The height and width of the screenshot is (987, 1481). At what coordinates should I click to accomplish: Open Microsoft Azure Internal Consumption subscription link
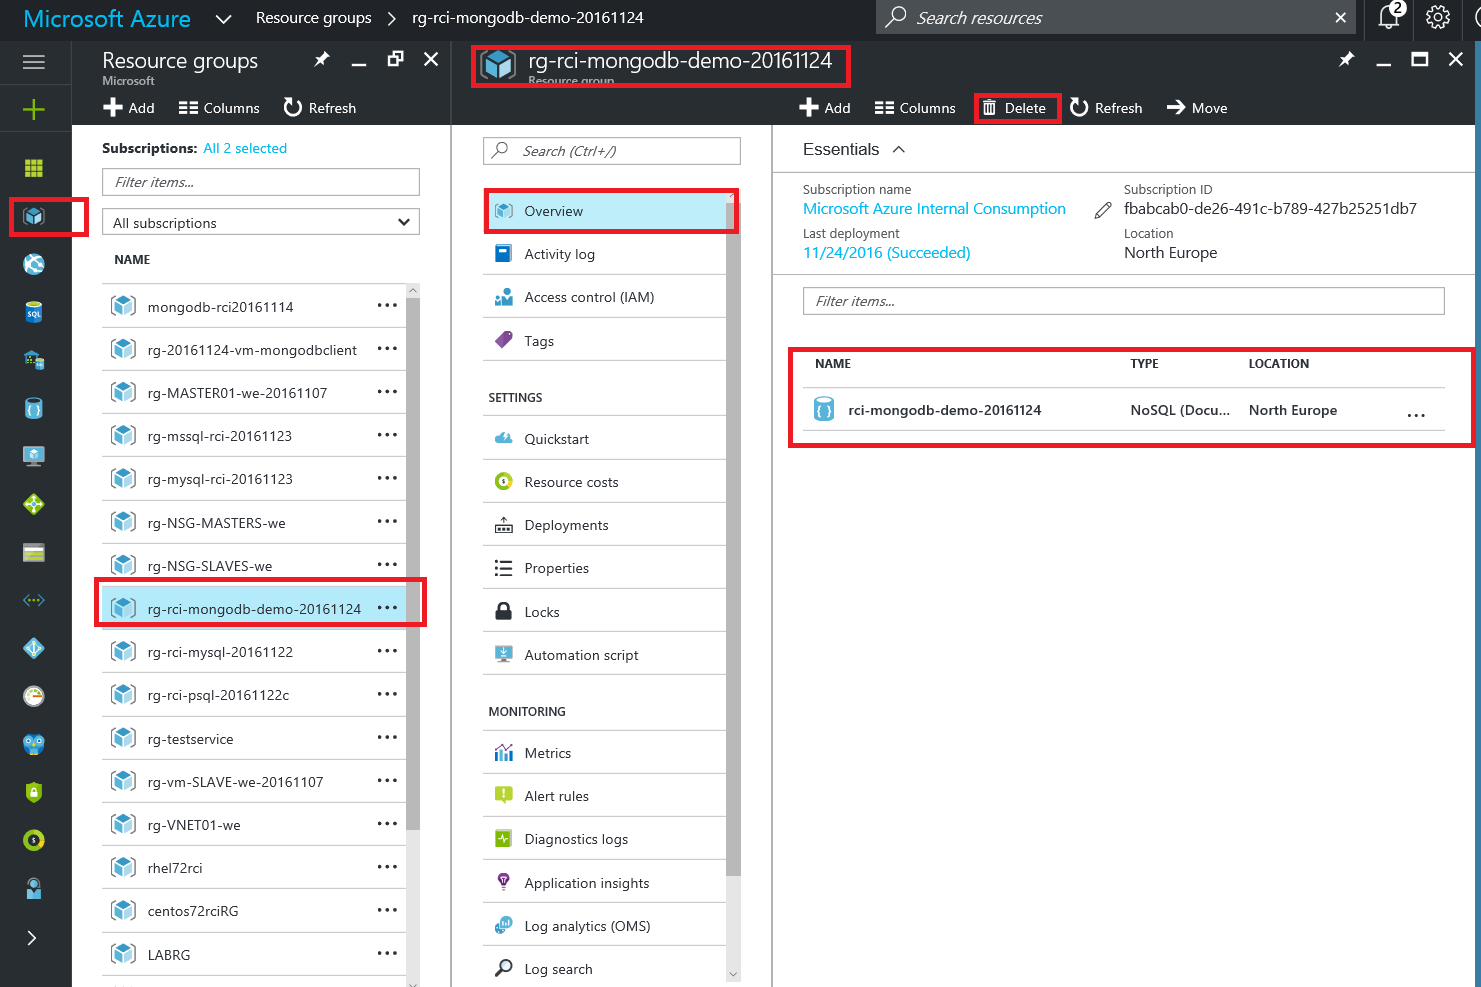point(934,209)
